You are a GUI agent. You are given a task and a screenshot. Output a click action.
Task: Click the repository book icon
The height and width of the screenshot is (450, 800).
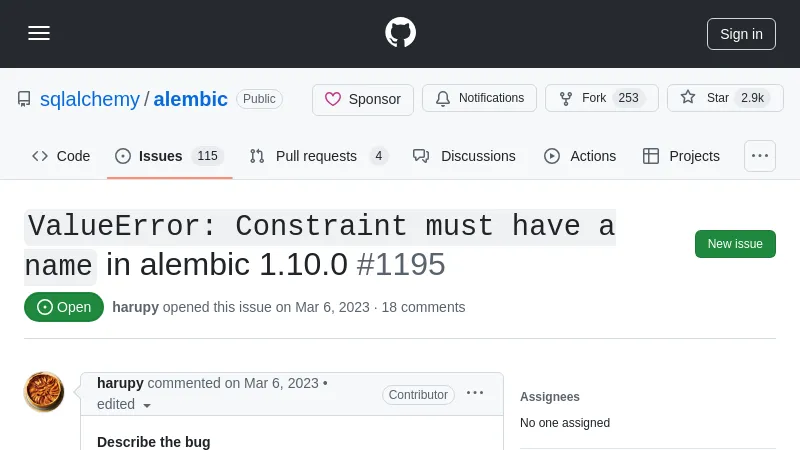24,99
